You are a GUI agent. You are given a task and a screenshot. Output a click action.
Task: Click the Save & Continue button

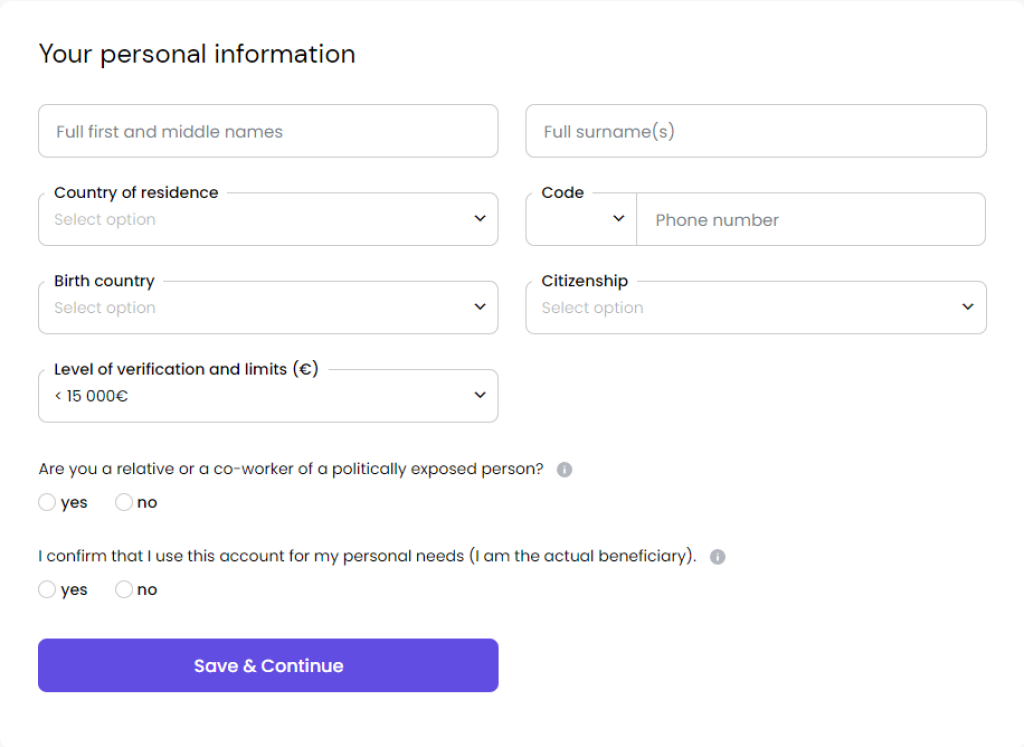[268, 665]
